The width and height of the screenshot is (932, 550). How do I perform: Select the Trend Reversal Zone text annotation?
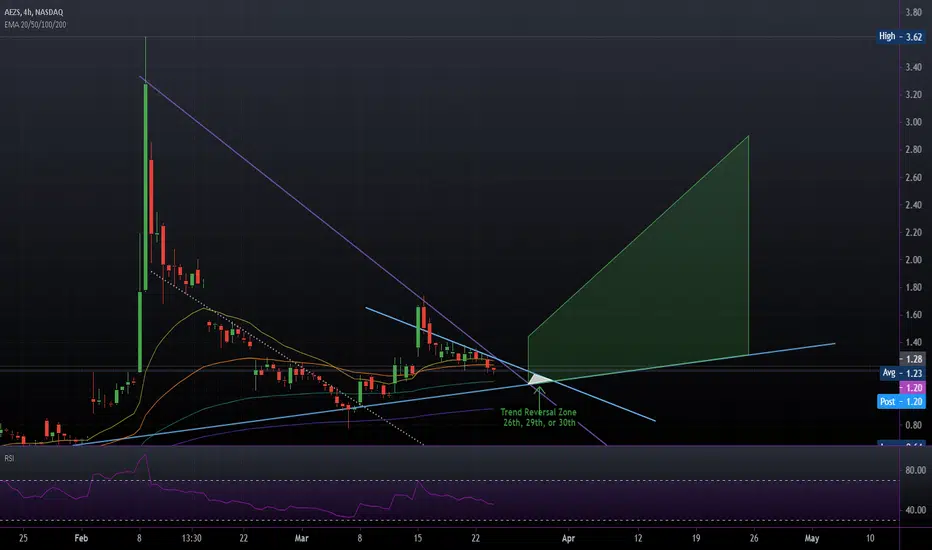(x=539, y=417)
